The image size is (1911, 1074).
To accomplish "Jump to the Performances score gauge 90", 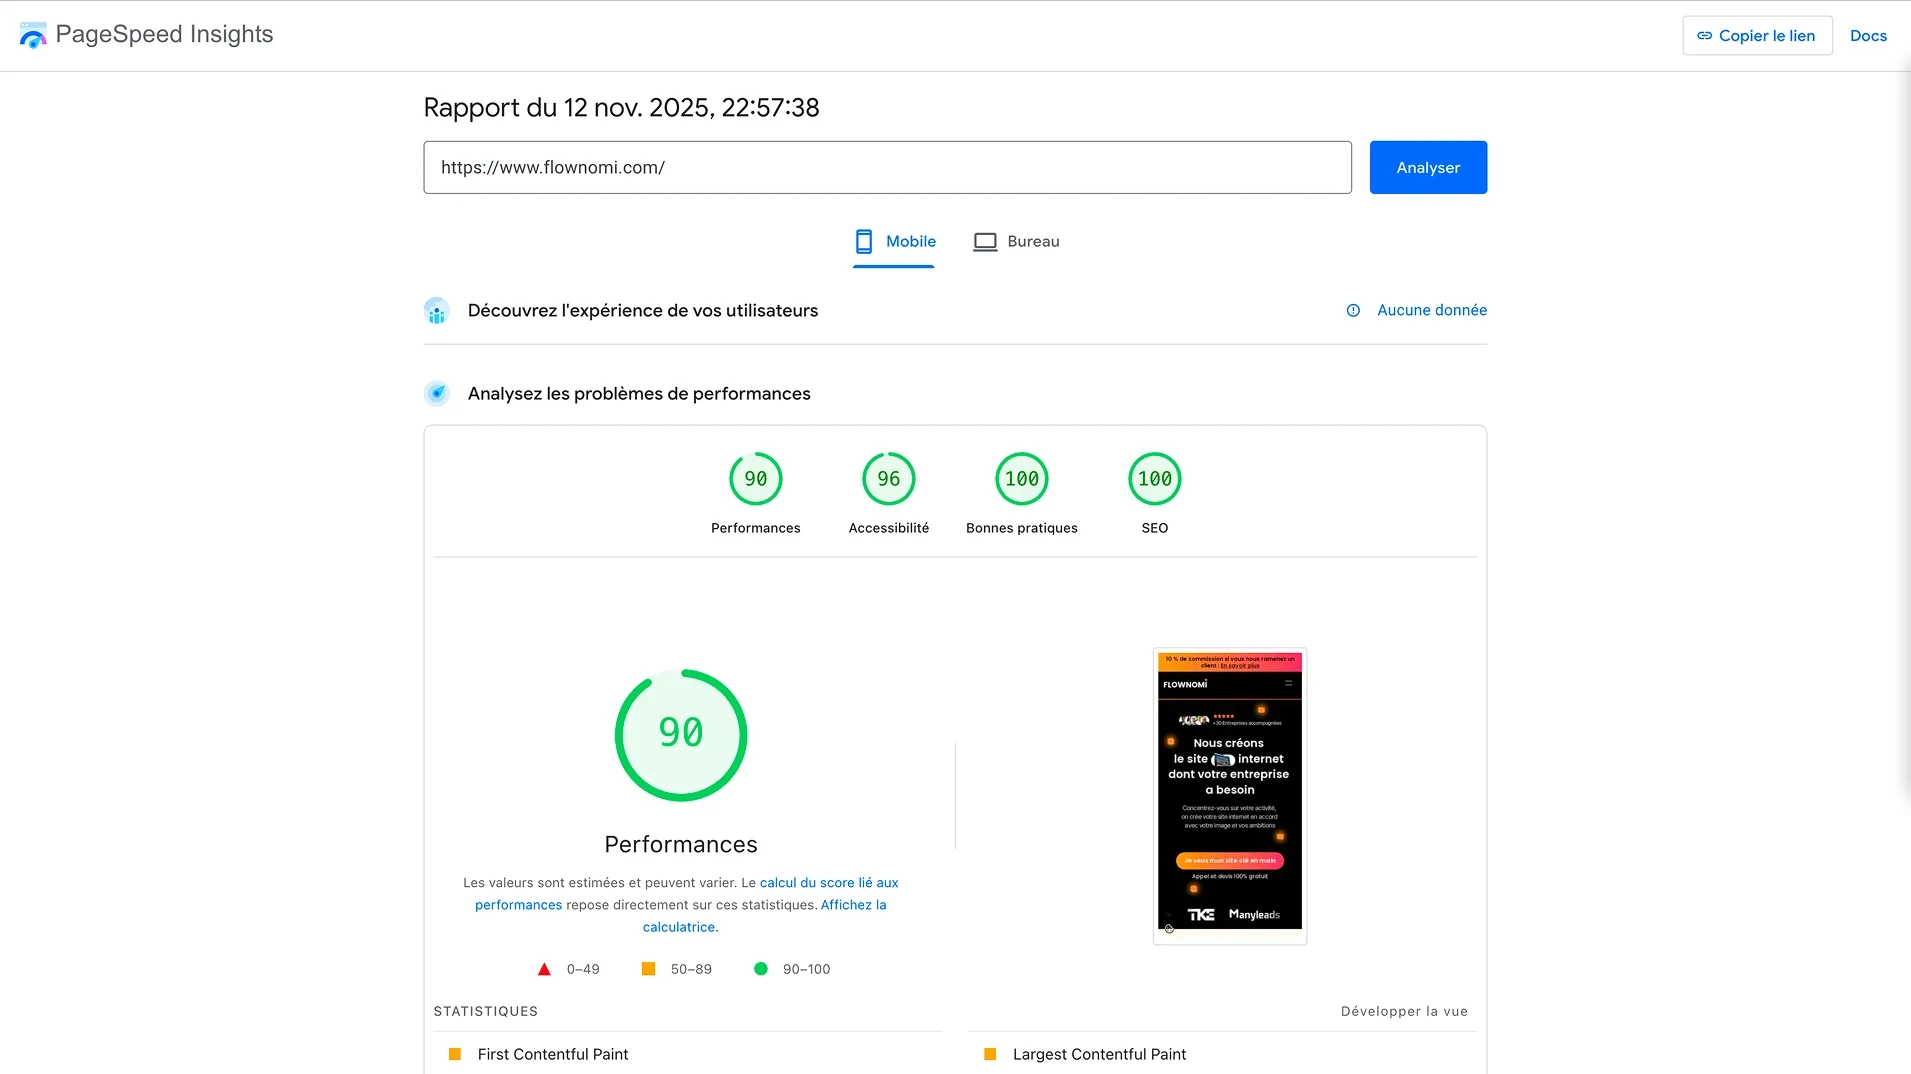I will [x=756, y=479].
